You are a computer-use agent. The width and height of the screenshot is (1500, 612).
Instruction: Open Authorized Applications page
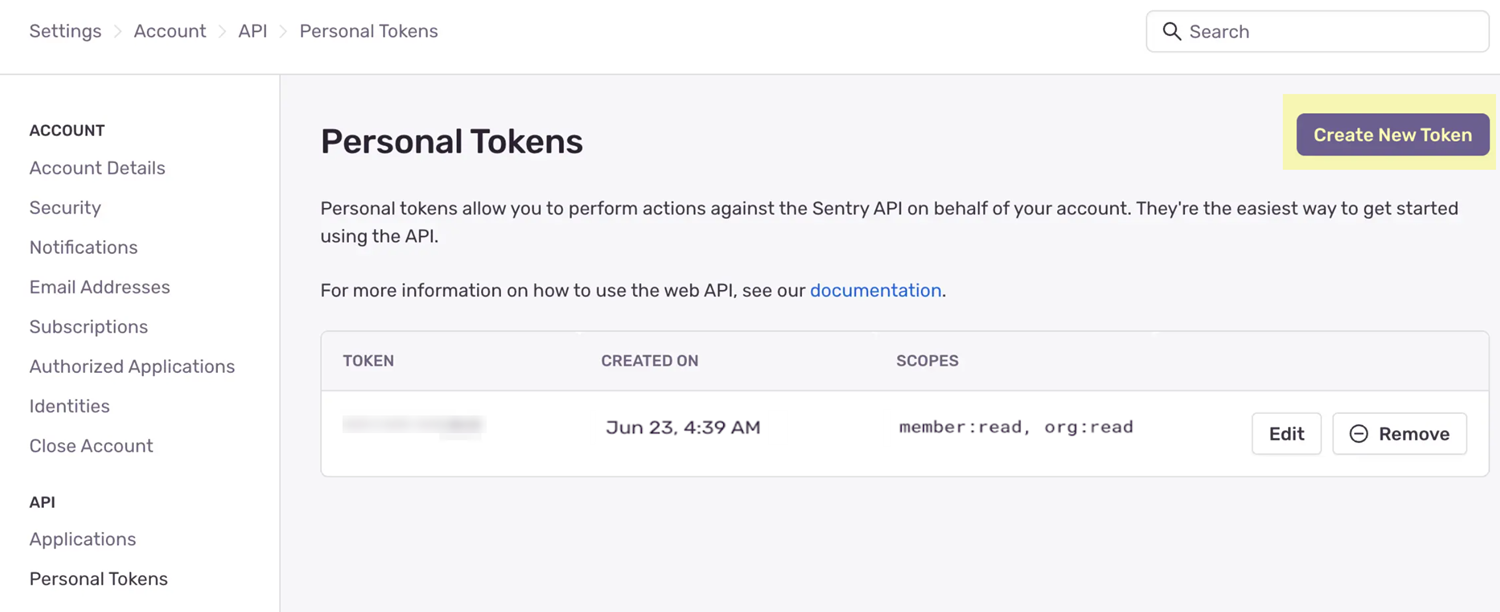[x=132, y=367]
